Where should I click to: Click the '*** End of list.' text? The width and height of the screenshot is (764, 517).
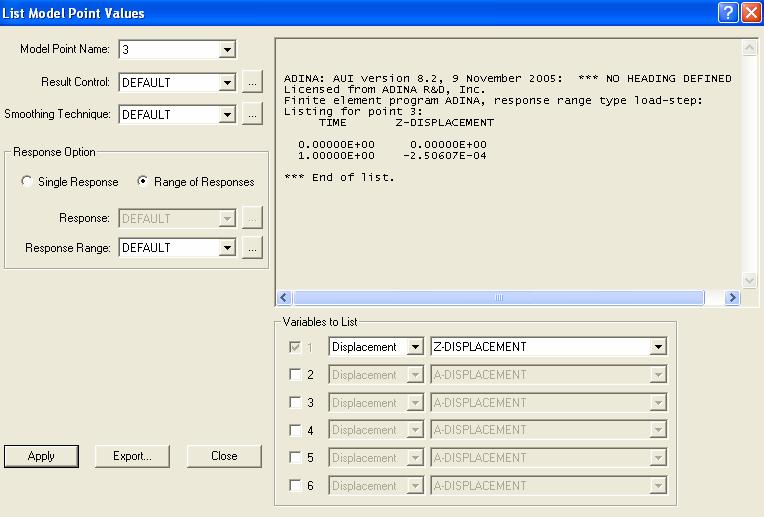(339, 177)
